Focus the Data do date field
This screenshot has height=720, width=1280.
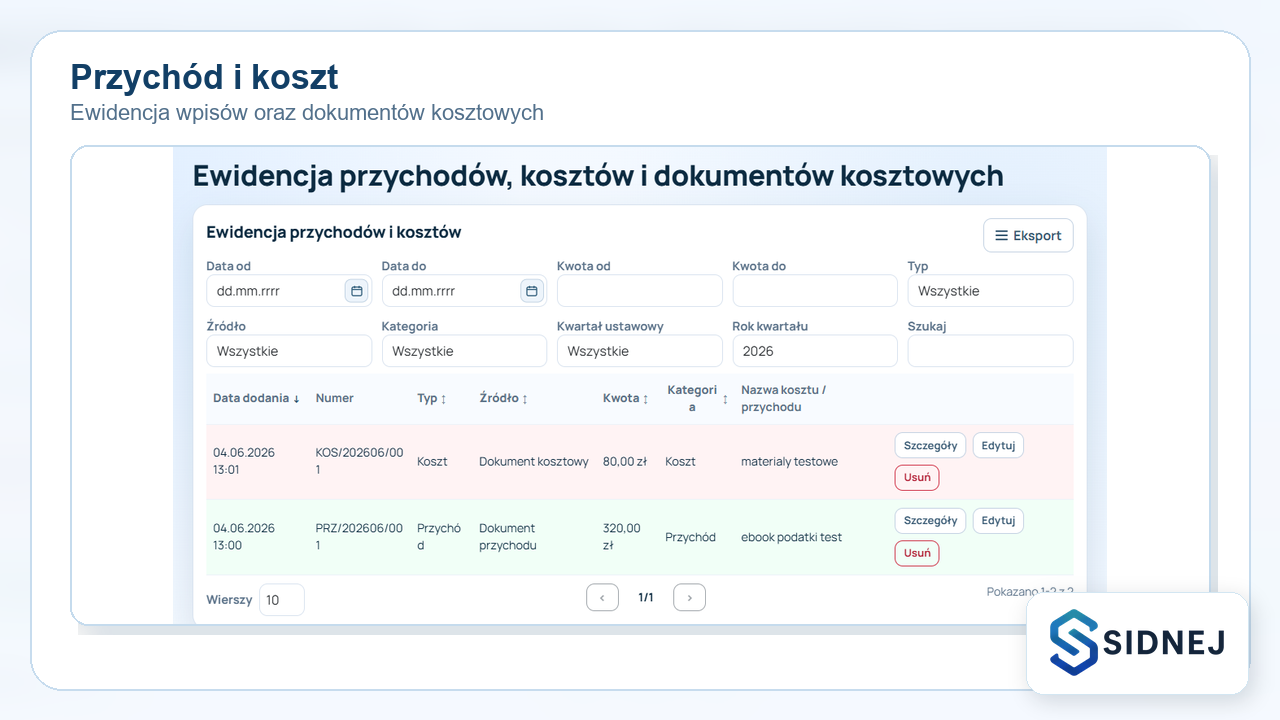coord(464,291)
